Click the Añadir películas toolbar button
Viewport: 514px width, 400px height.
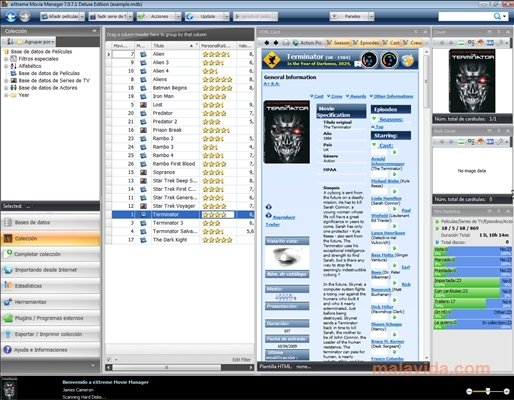[x=60, y=16]
